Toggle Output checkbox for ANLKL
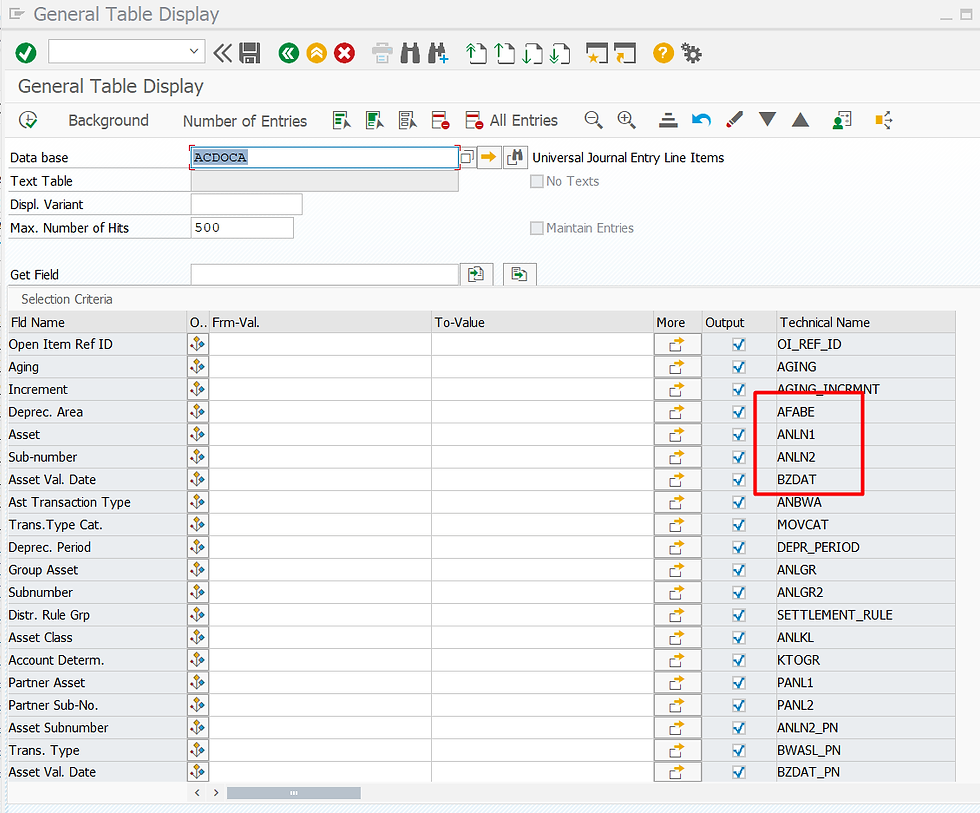 click(x=739, y=637)
